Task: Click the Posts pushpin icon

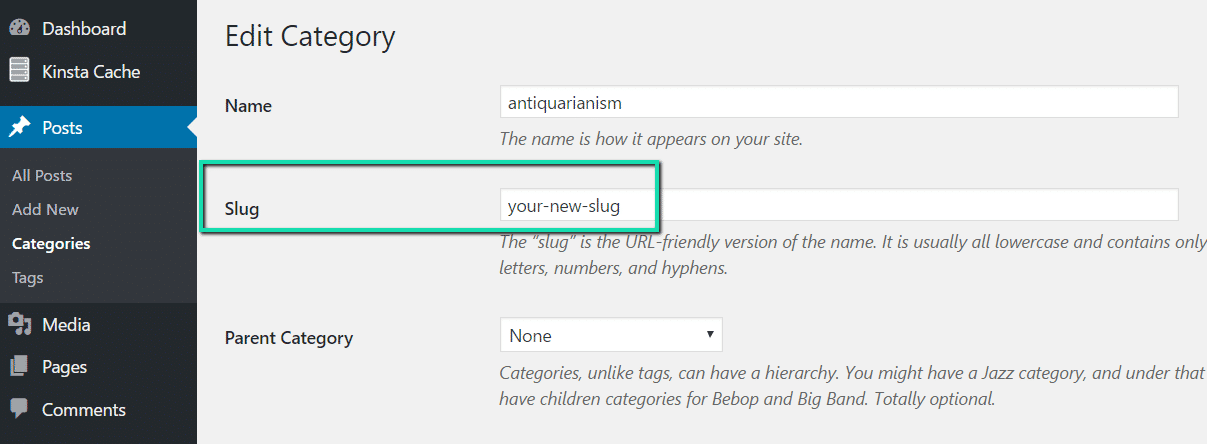Action: (19, 128)
